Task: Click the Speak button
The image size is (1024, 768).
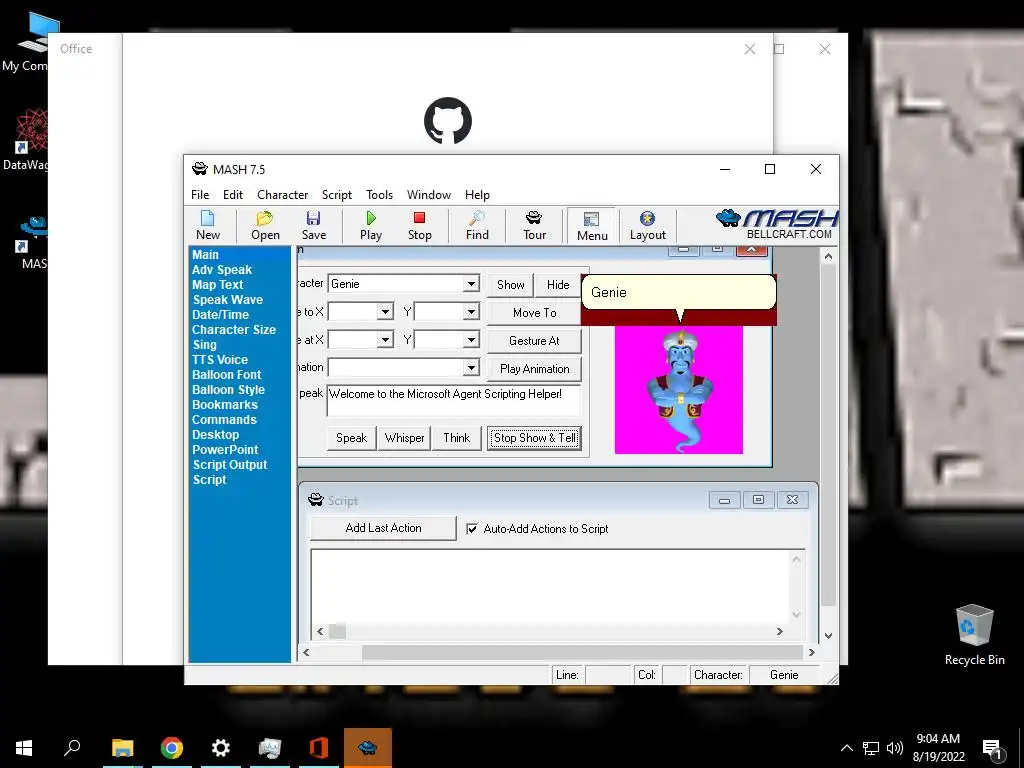Action: [351, 438]
